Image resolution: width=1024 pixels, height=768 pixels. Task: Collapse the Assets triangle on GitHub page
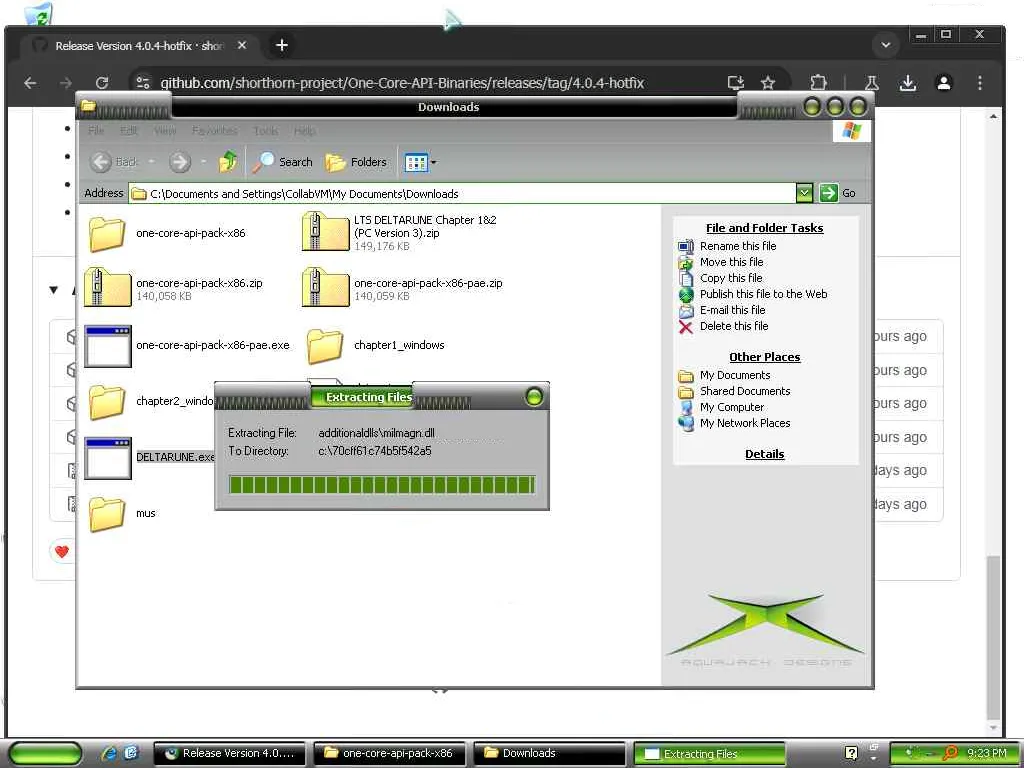click(x=54, y=289)
